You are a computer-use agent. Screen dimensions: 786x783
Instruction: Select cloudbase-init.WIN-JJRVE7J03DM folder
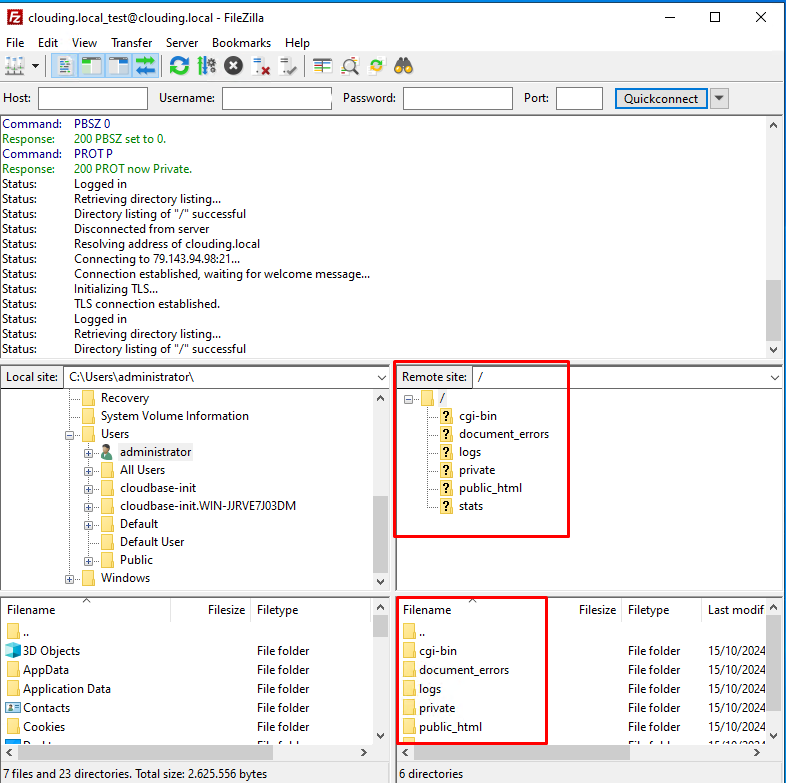coord(208,506)
